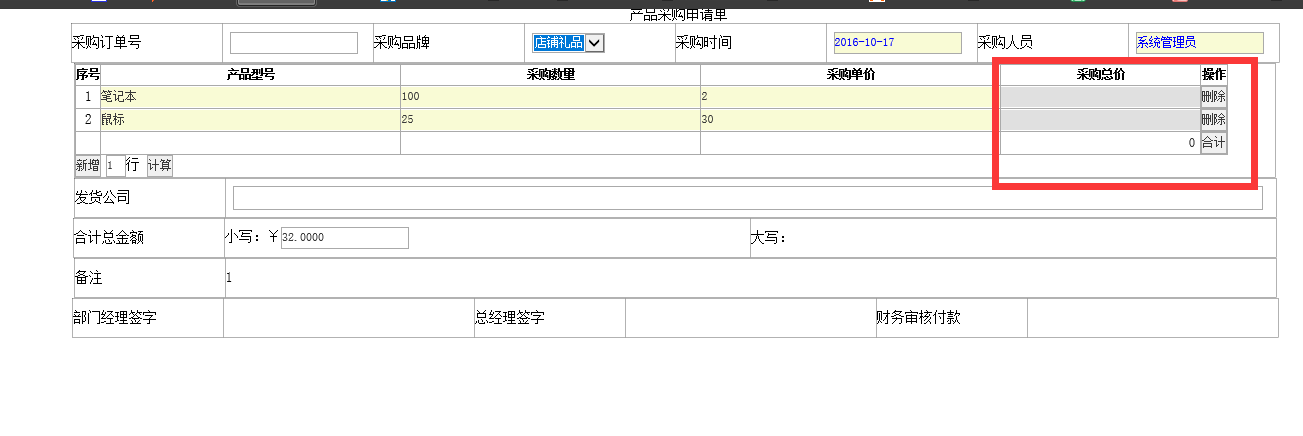Viewport: 1303px width, 436px height.
Task: Delete the 鼠标 row with 删除
Action: click(1213, 120)
